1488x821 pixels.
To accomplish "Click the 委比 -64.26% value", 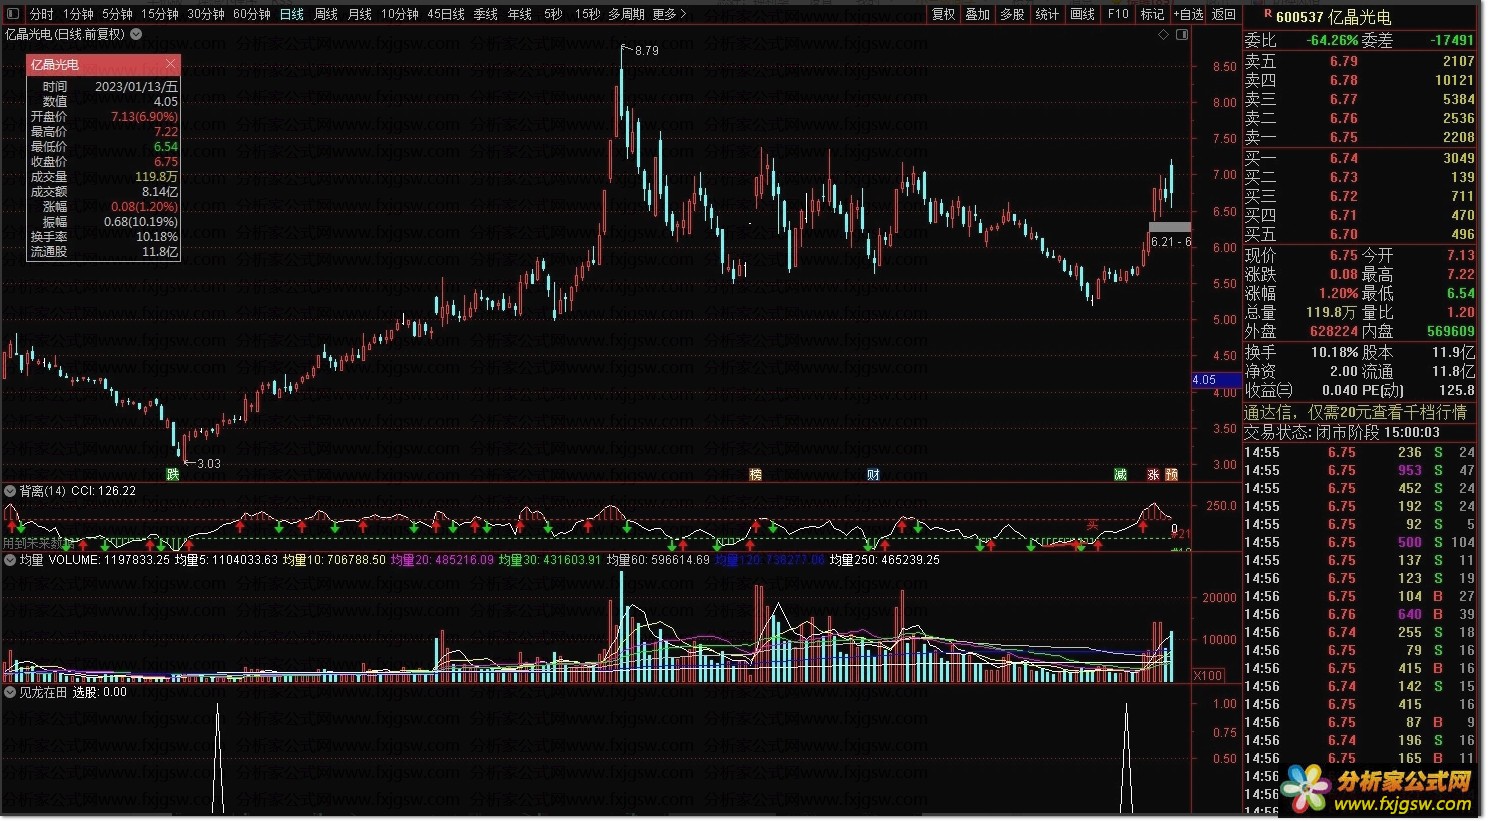I will [x=1332, y=40].
